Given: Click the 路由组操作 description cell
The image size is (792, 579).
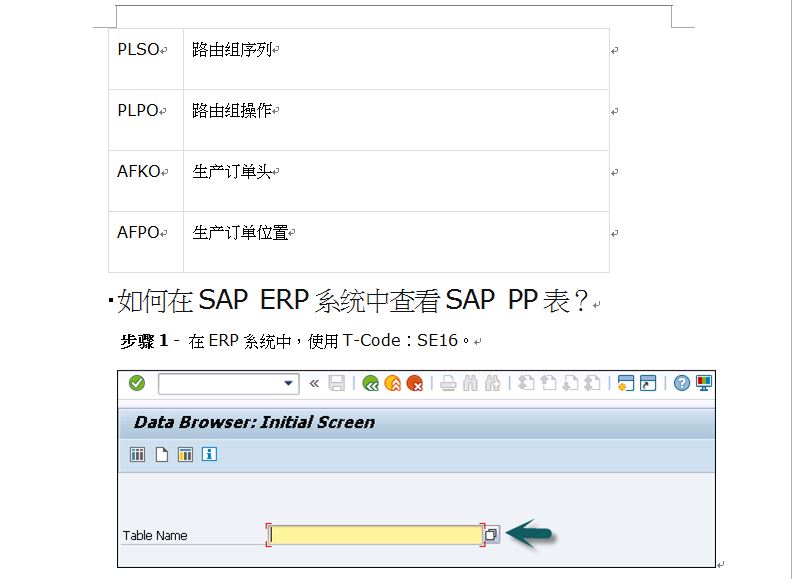Looking at the screenshot, I should coord(397,120).
